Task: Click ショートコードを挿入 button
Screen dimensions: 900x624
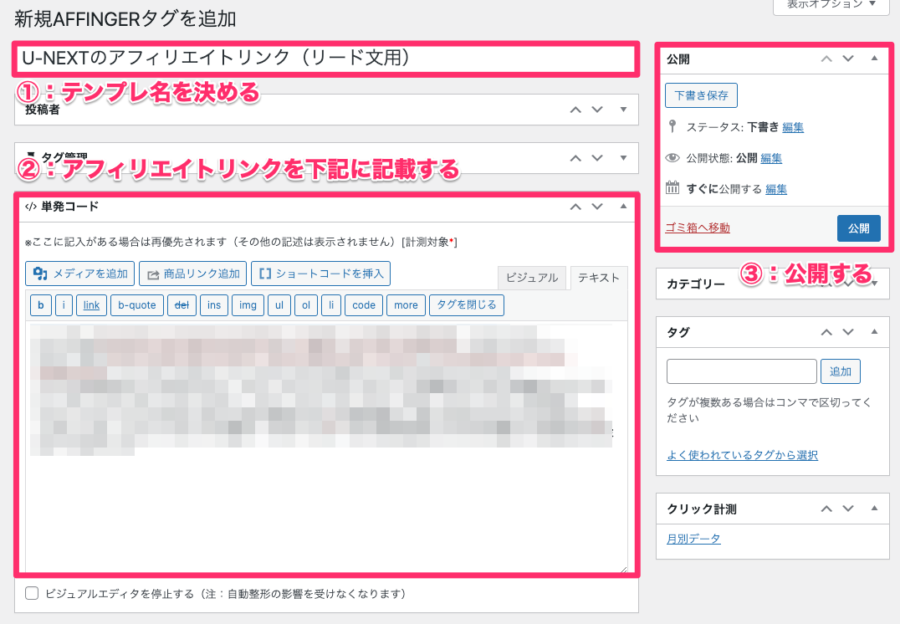Action: tap(321, 274)
